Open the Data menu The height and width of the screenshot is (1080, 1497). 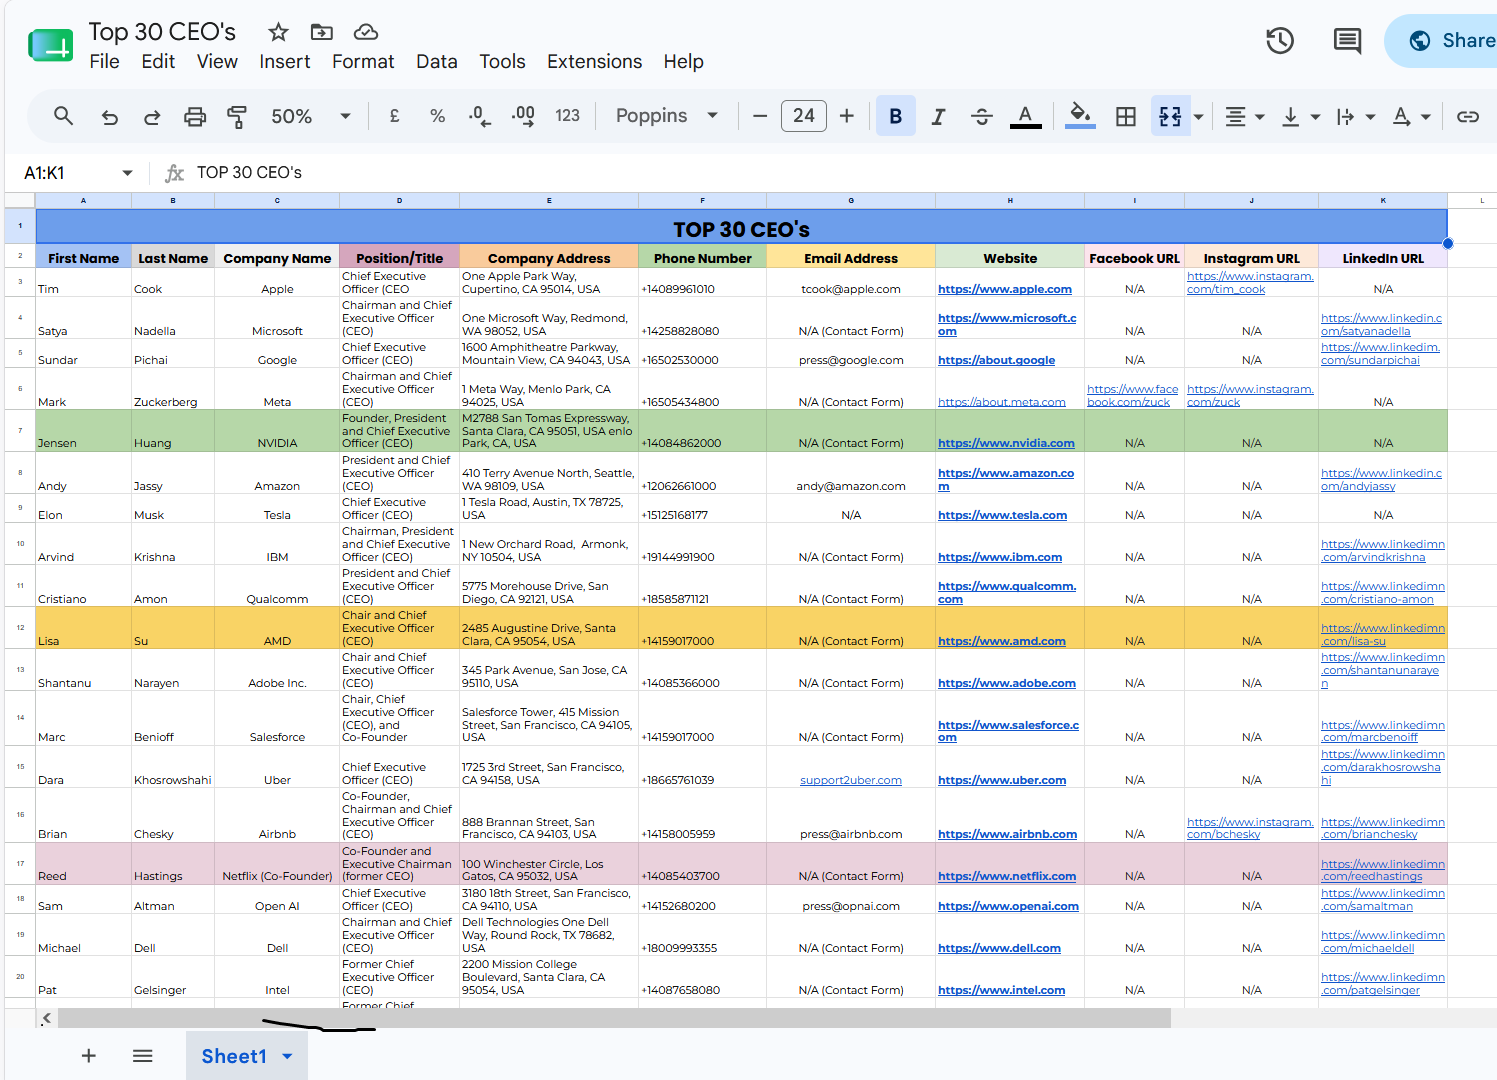coord(437,62)
